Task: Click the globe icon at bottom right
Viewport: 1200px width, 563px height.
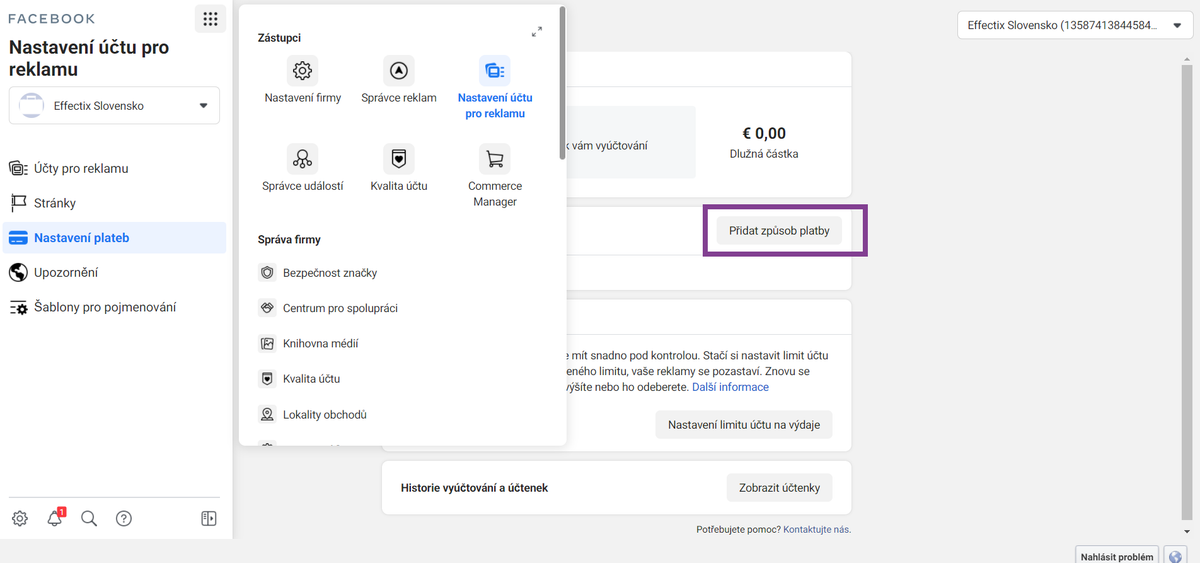Action: pos(1176,557)
